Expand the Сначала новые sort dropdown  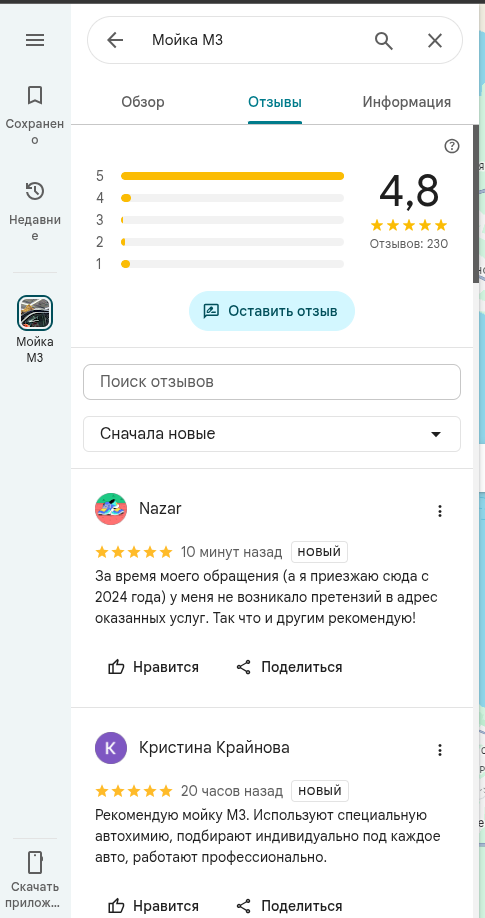click(272, 434)
